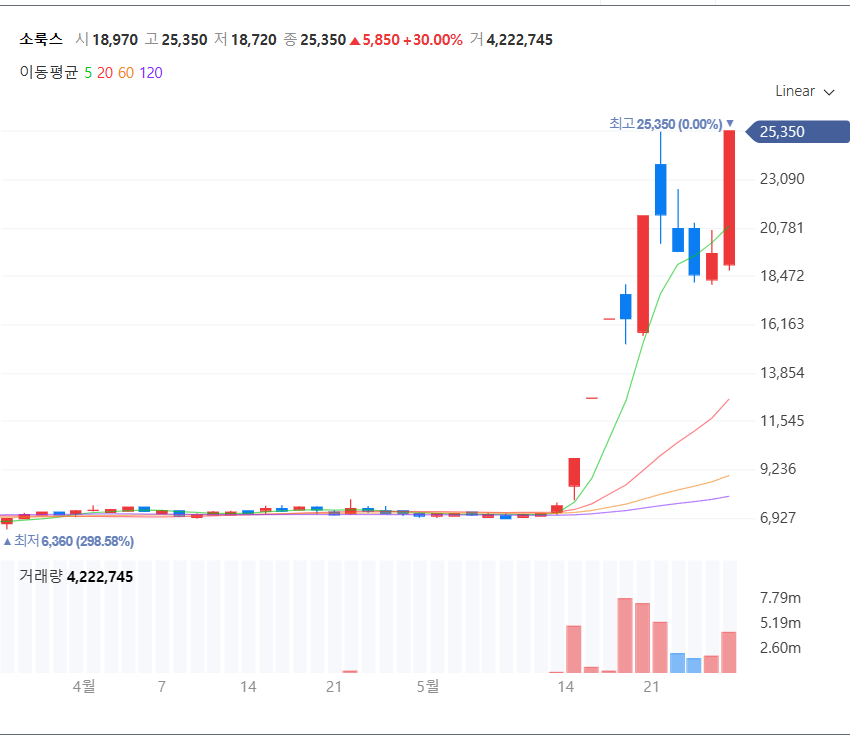
Task: Click the 최고 25,350 (0.00%) marker
Action: point(671,124)
